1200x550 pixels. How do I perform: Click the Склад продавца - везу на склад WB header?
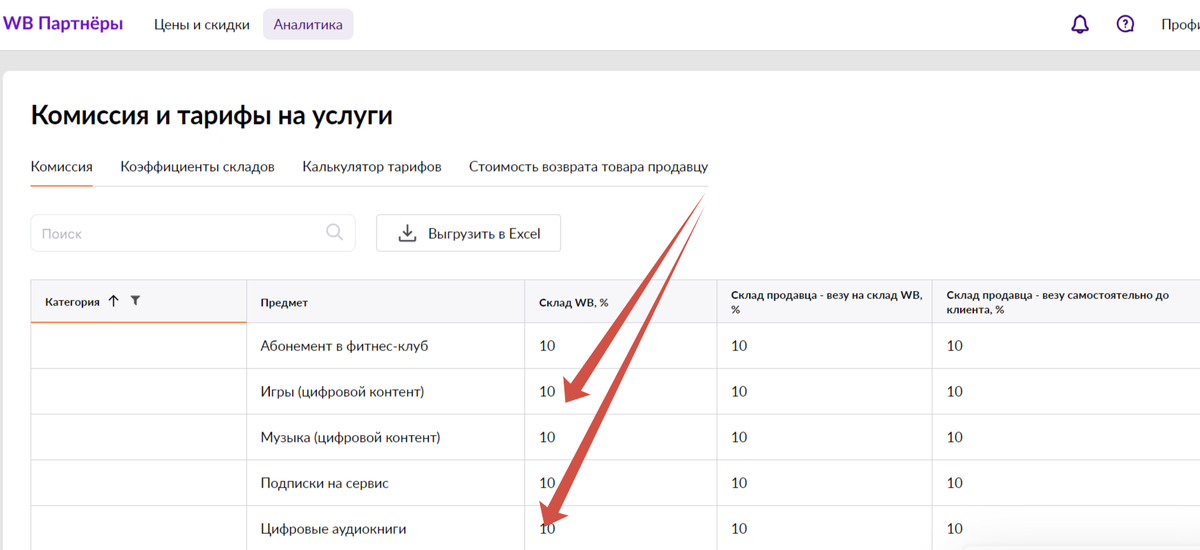825,301
